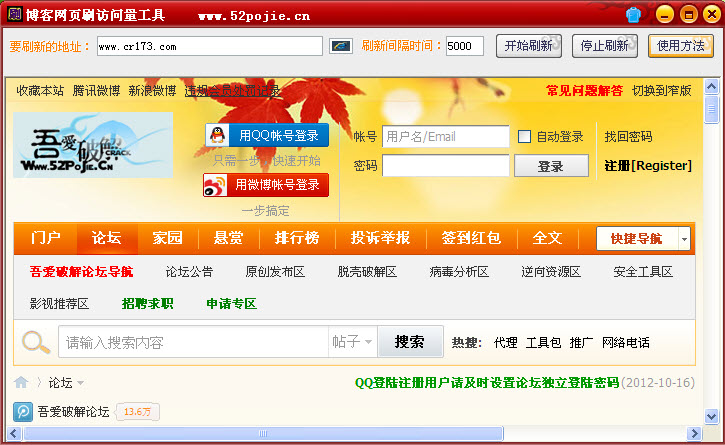
Task: Open the 签到红包 tab
Action: pyautogui.click(x=471, y=238)
